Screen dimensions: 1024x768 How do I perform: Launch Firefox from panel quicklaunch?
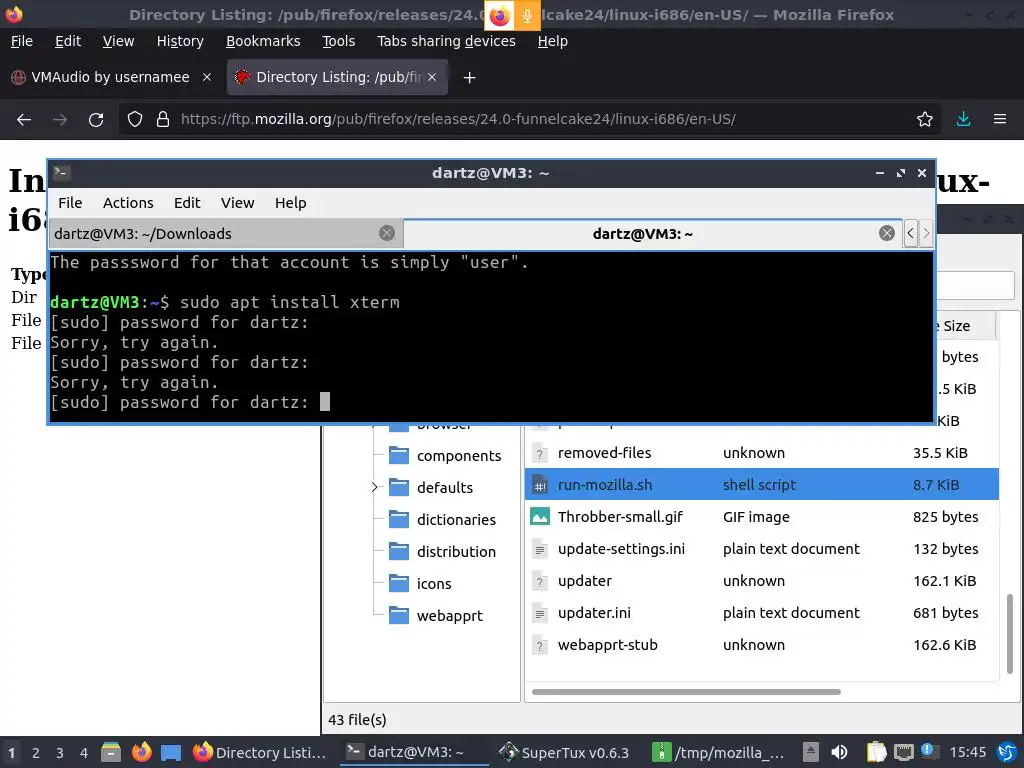point(141,752)
